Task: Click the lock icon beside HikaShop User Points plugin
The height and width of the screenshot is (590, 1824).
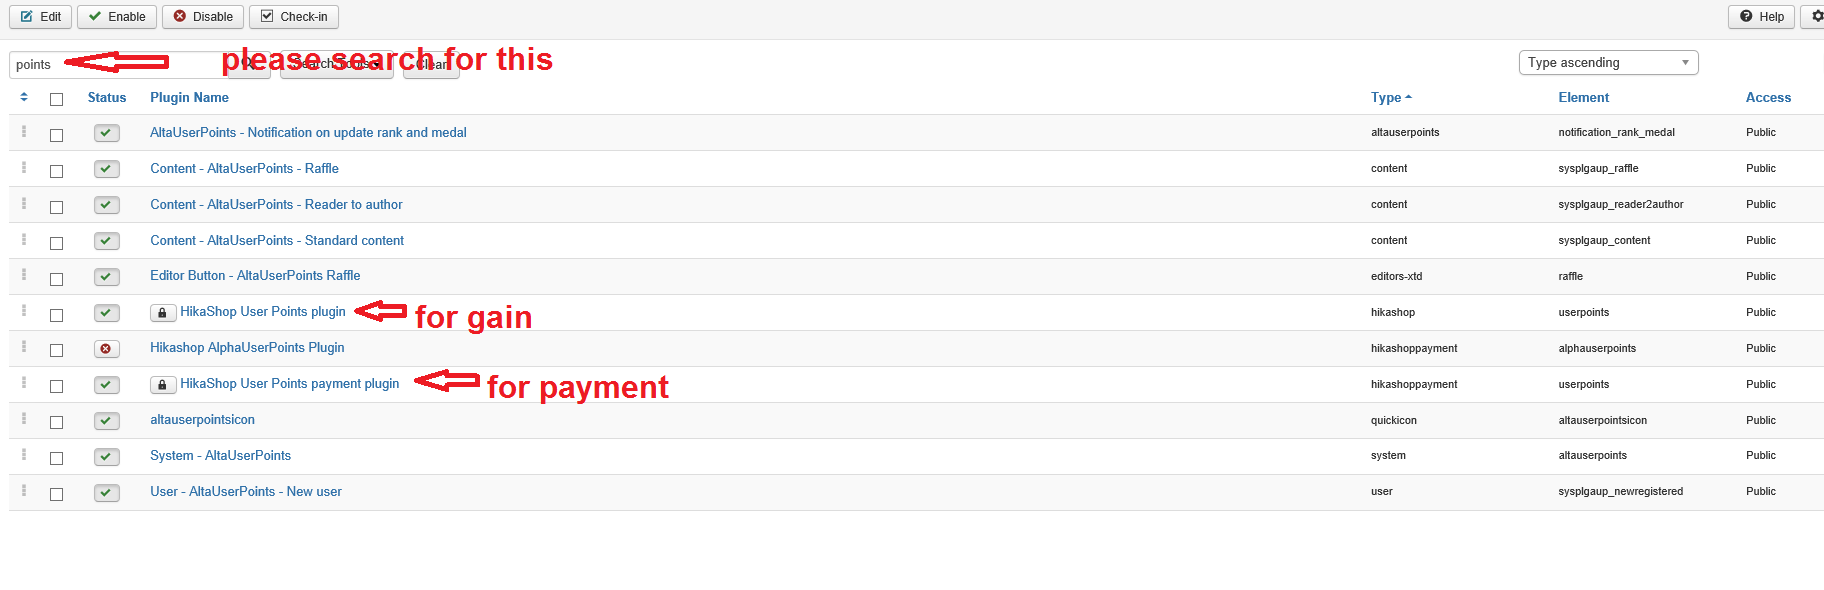Action: click(x=163, y=313)
